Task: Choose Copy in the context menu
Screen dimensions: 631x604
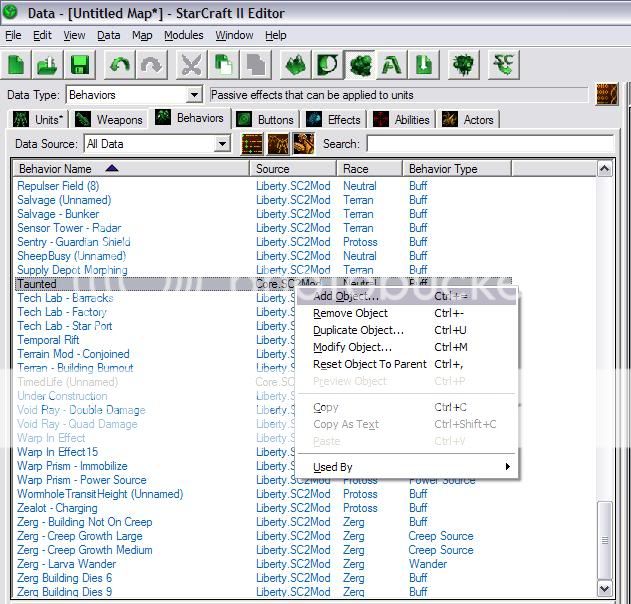Action: click(406, 407)
